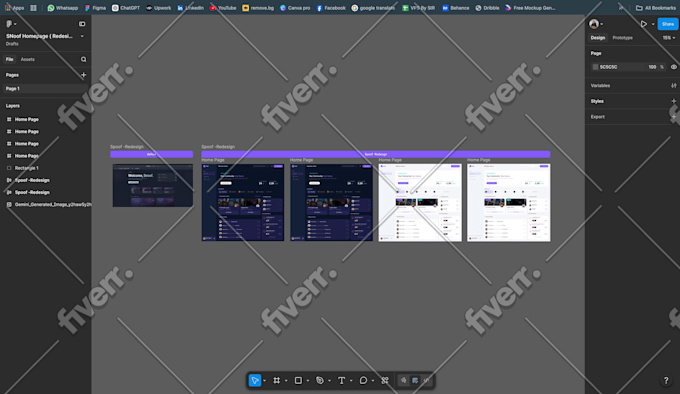680x394 pixels.
Task: Open the ChatGPT bookmark
Action: (125, 8)
